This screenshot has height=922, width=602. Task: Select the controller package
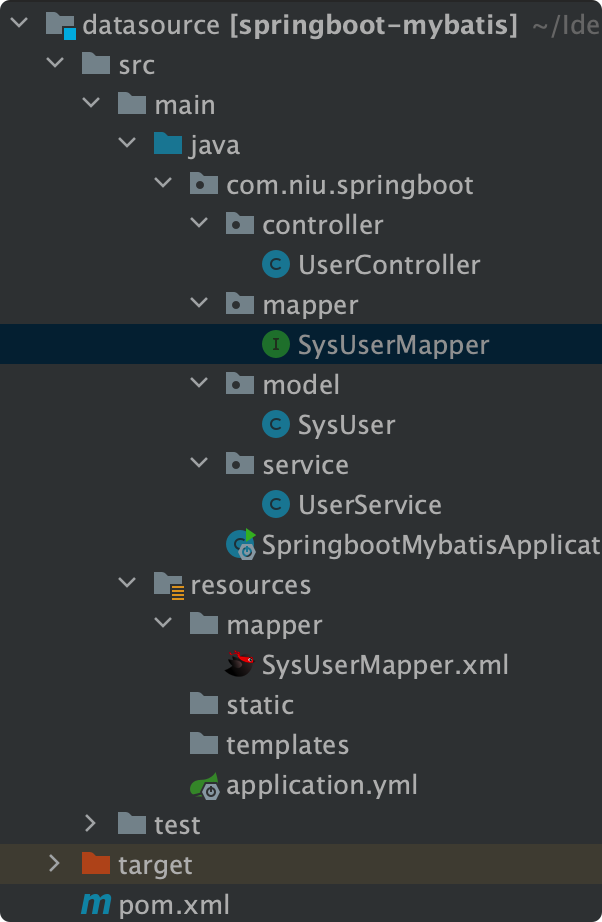coord(322,225)
